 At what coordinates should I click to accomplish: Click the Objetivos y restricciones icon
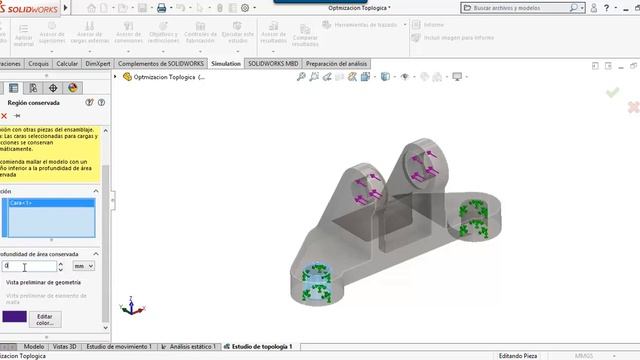pyautogui.click(x=163, y=26)
